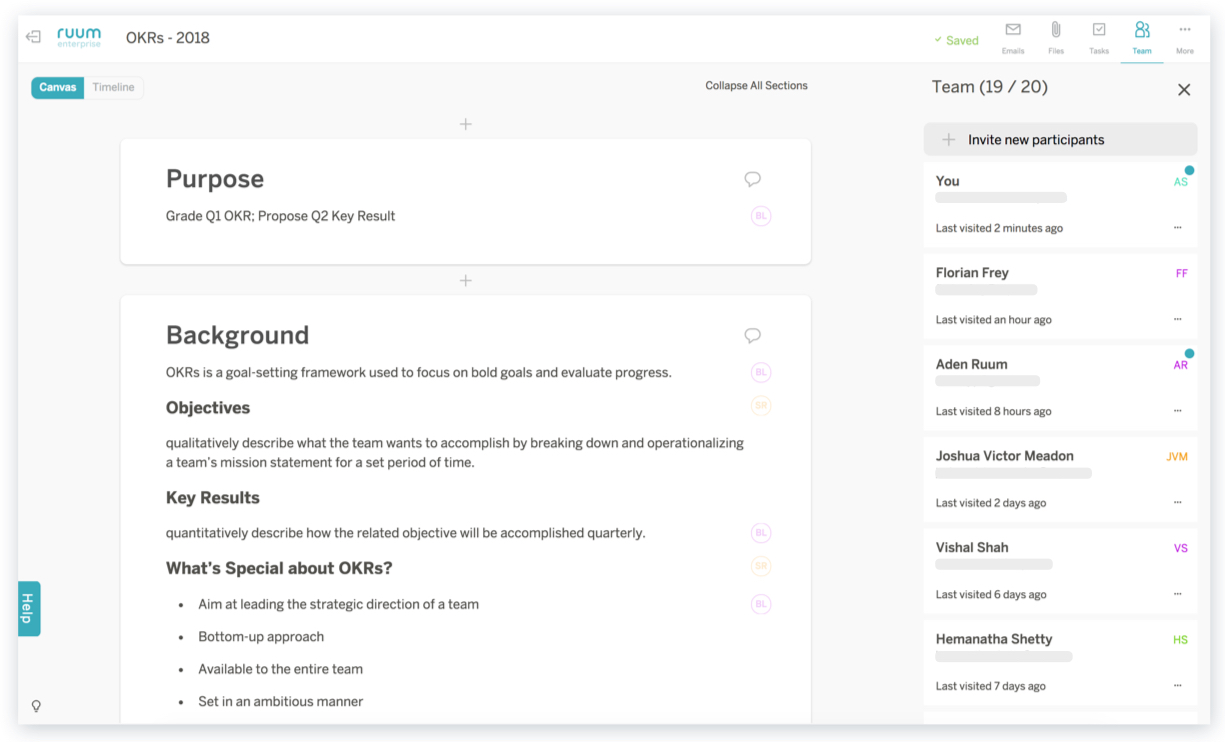Close the Team panel

pos(1184,90)
